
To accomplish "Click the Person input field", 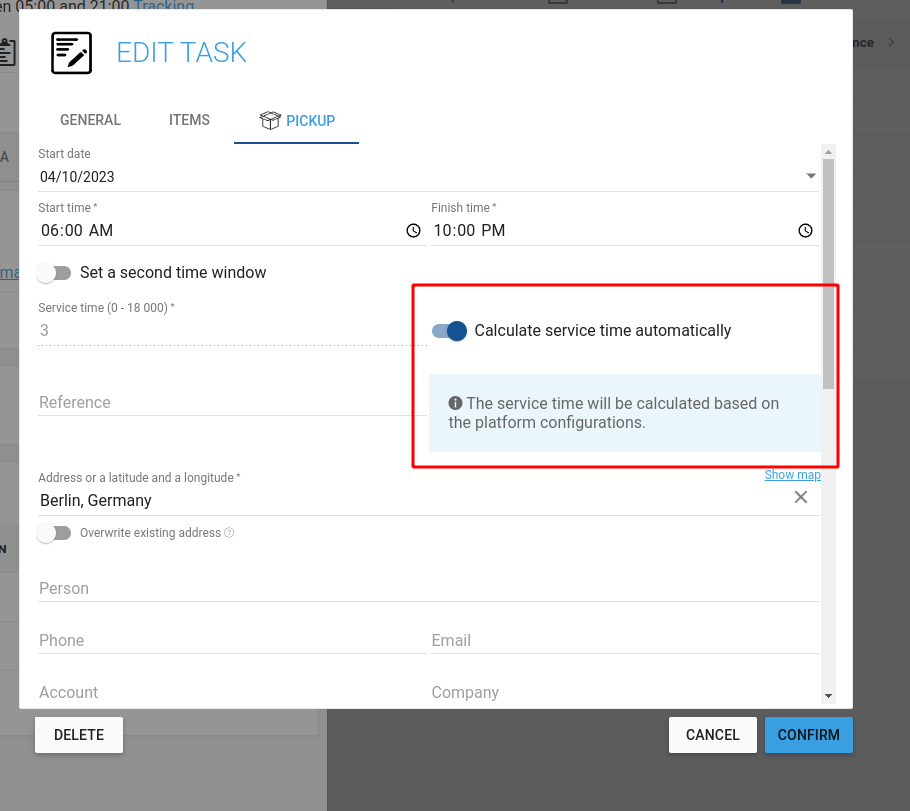I will pos(428,588).
